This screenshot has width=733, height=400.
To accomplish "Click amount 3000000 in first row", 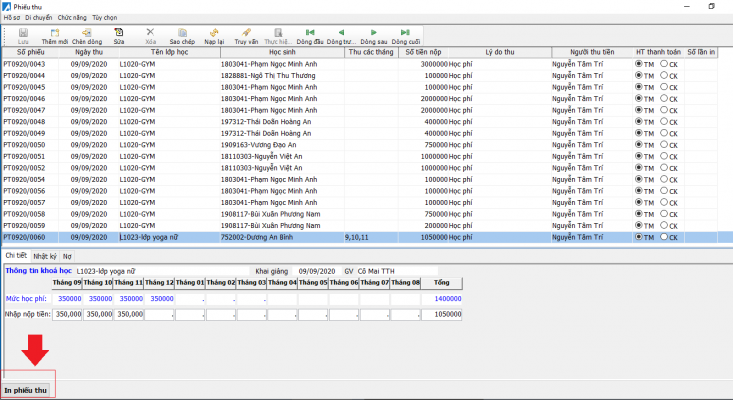I will 434,64.
